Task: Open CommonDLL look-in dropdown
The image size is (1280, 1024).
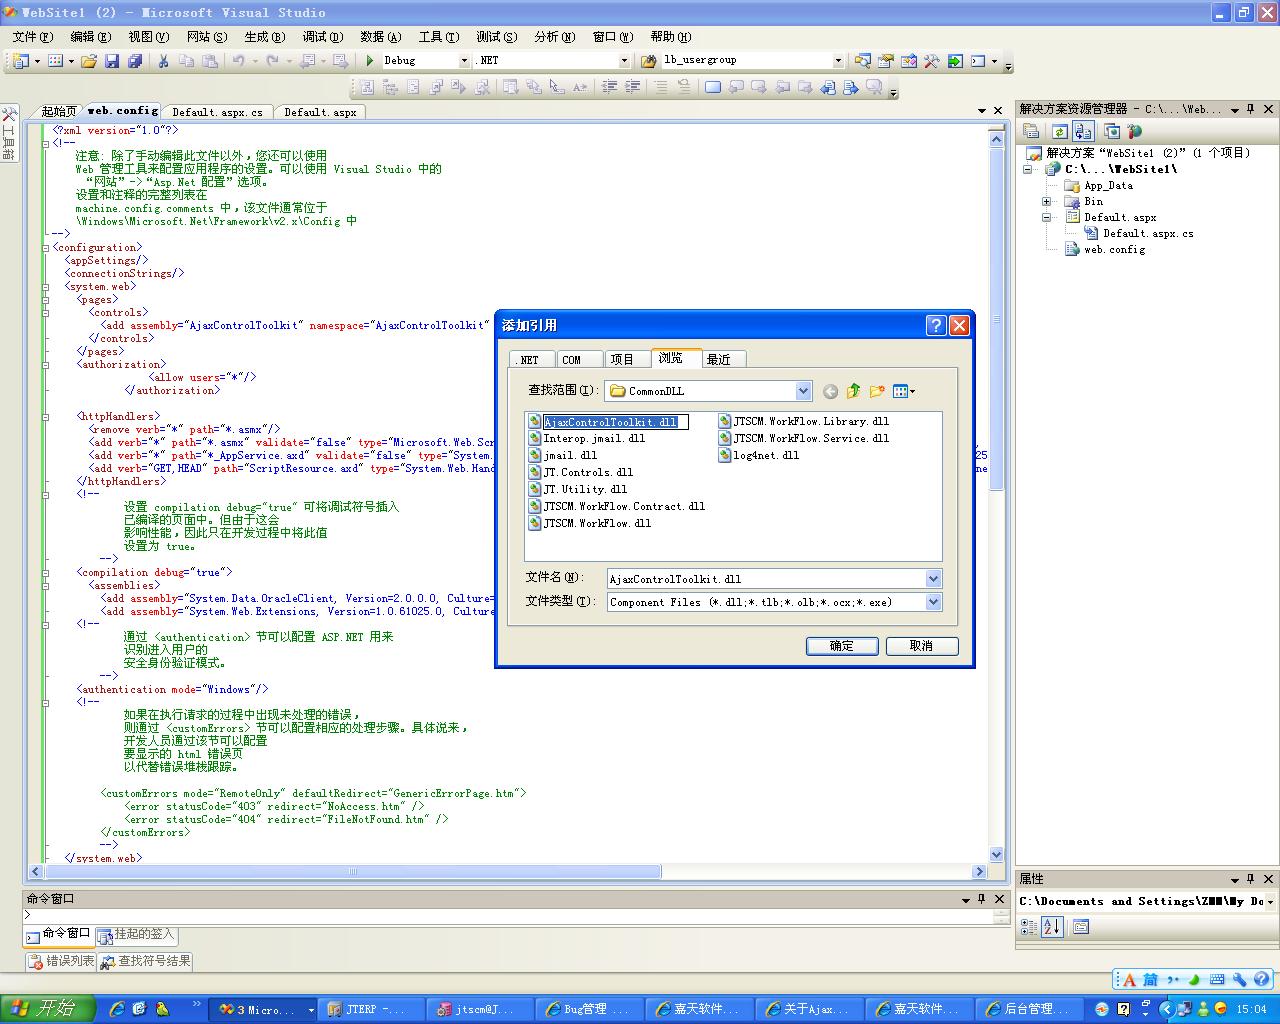Action: click(803, 391)
